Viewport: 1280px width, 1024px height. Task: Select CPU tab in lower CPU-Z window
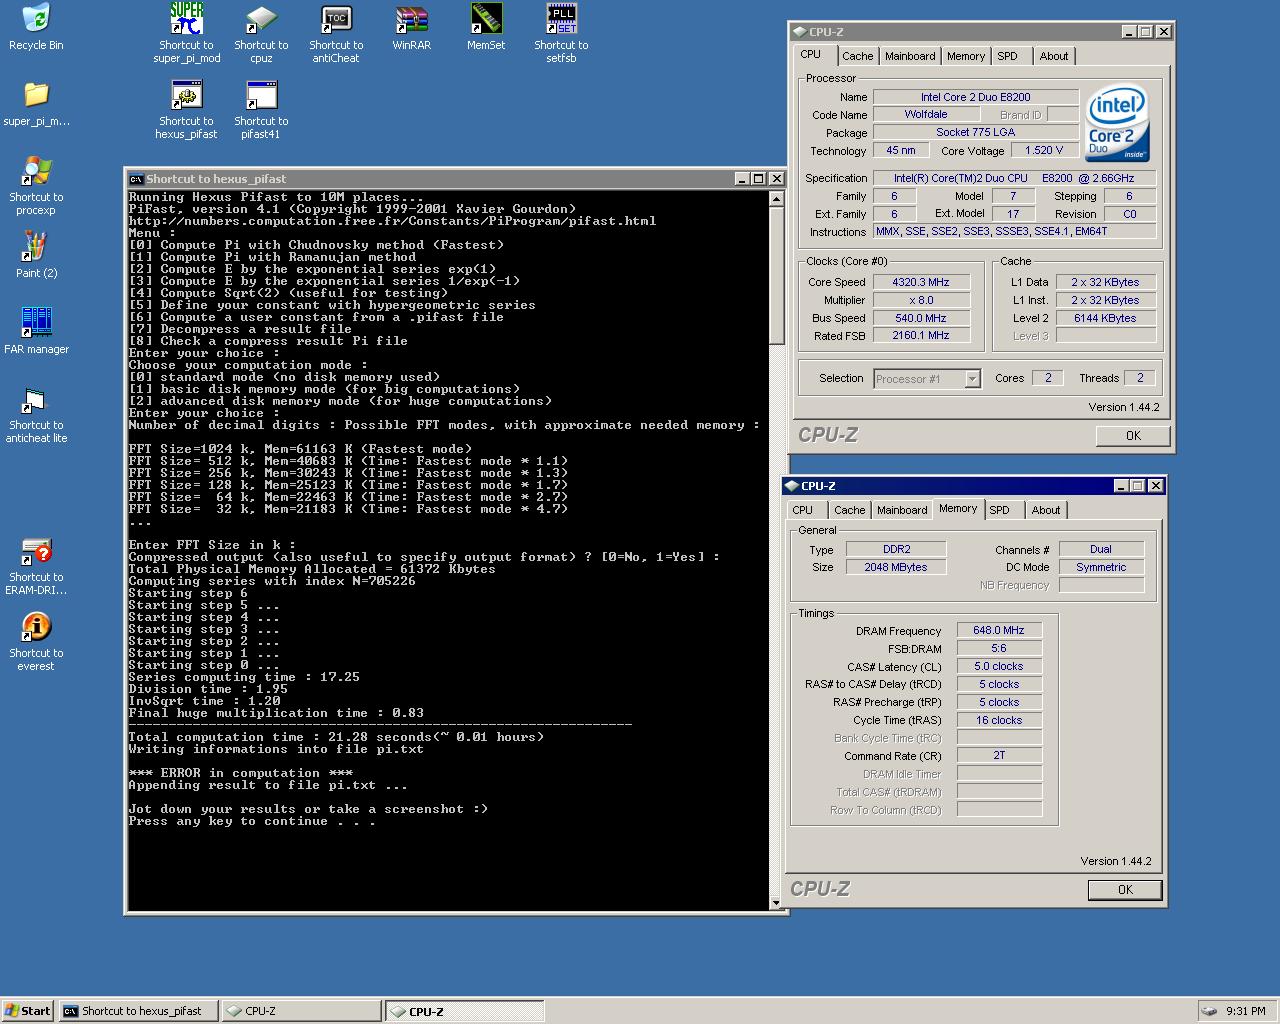tap(802, 510)
